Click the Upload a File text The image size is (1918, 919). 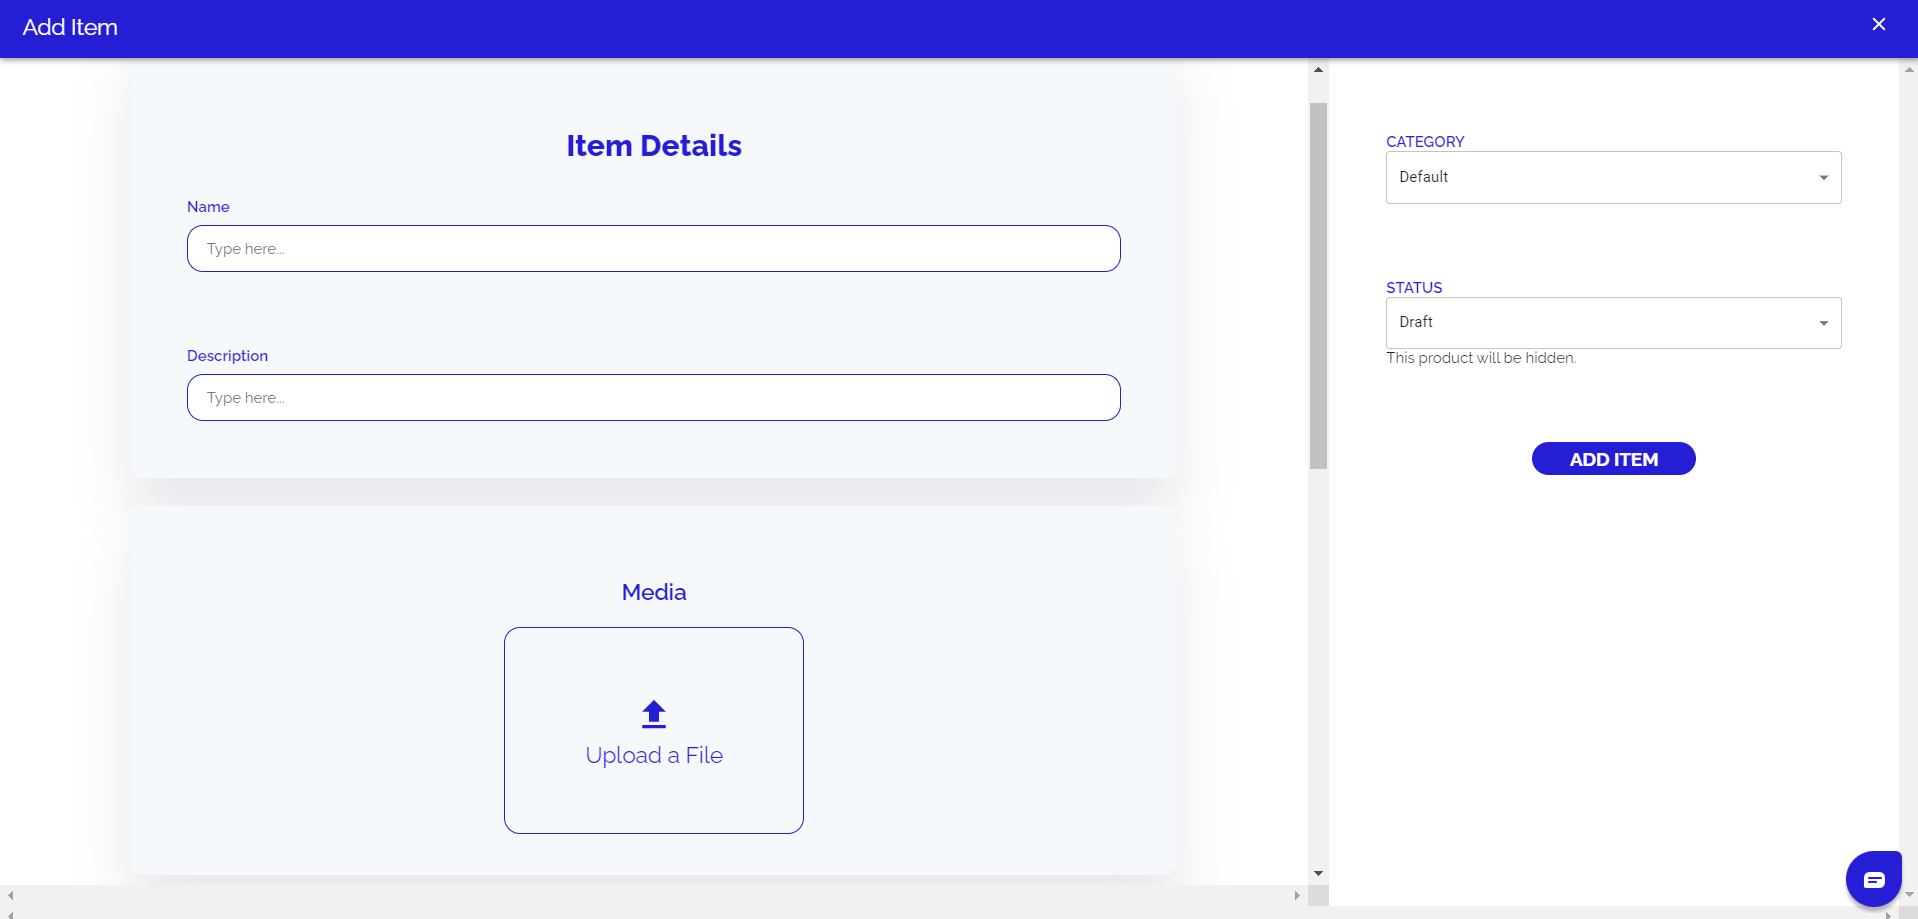(653, 756)
